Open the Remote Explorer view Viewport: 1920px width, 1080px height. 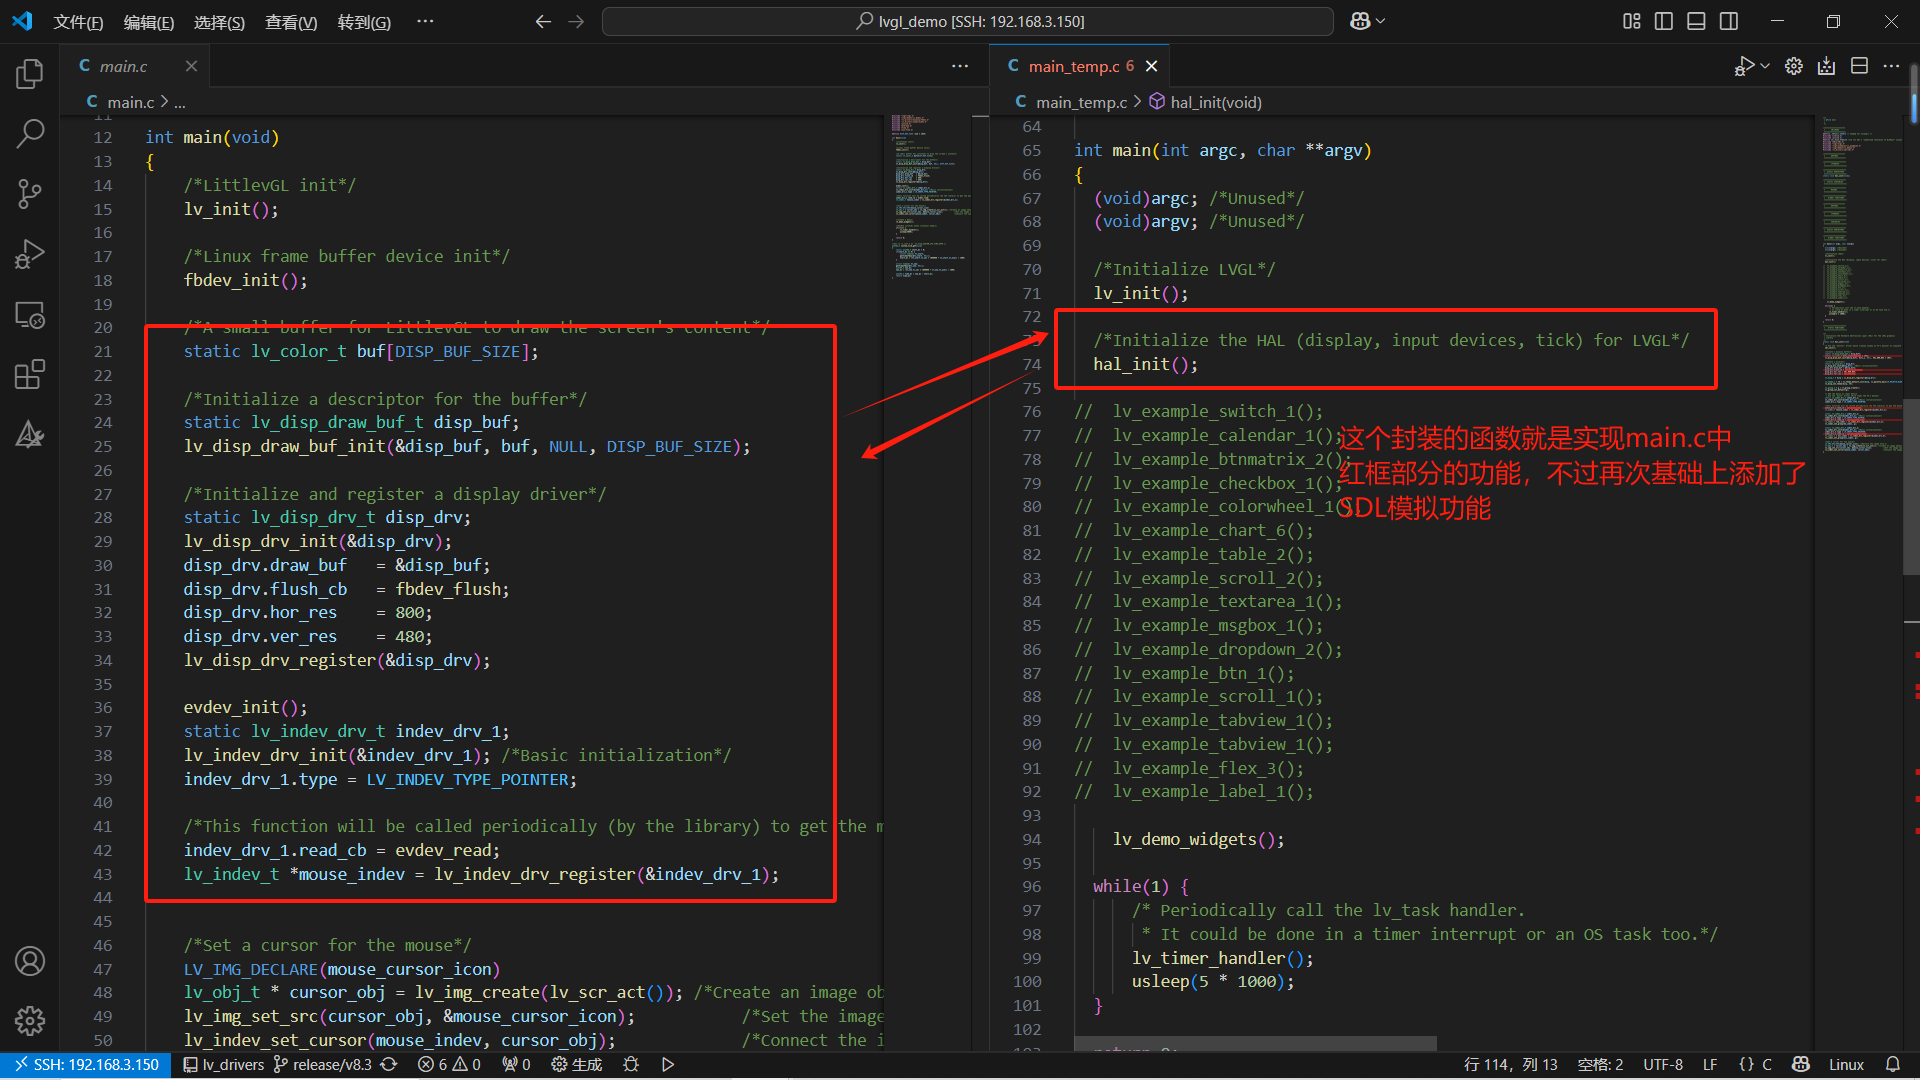click(x=30, y=315)
